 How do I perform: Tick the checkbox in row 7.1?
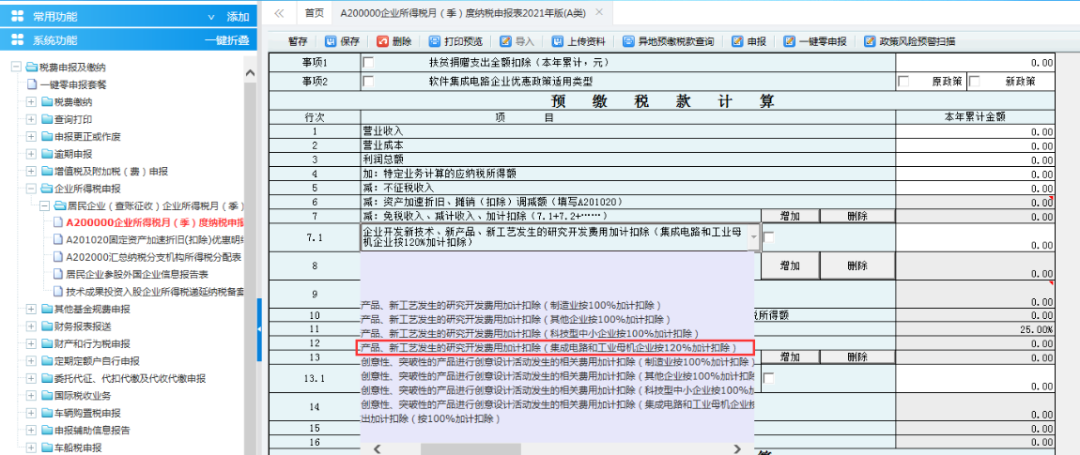click(x=769, y=237)
